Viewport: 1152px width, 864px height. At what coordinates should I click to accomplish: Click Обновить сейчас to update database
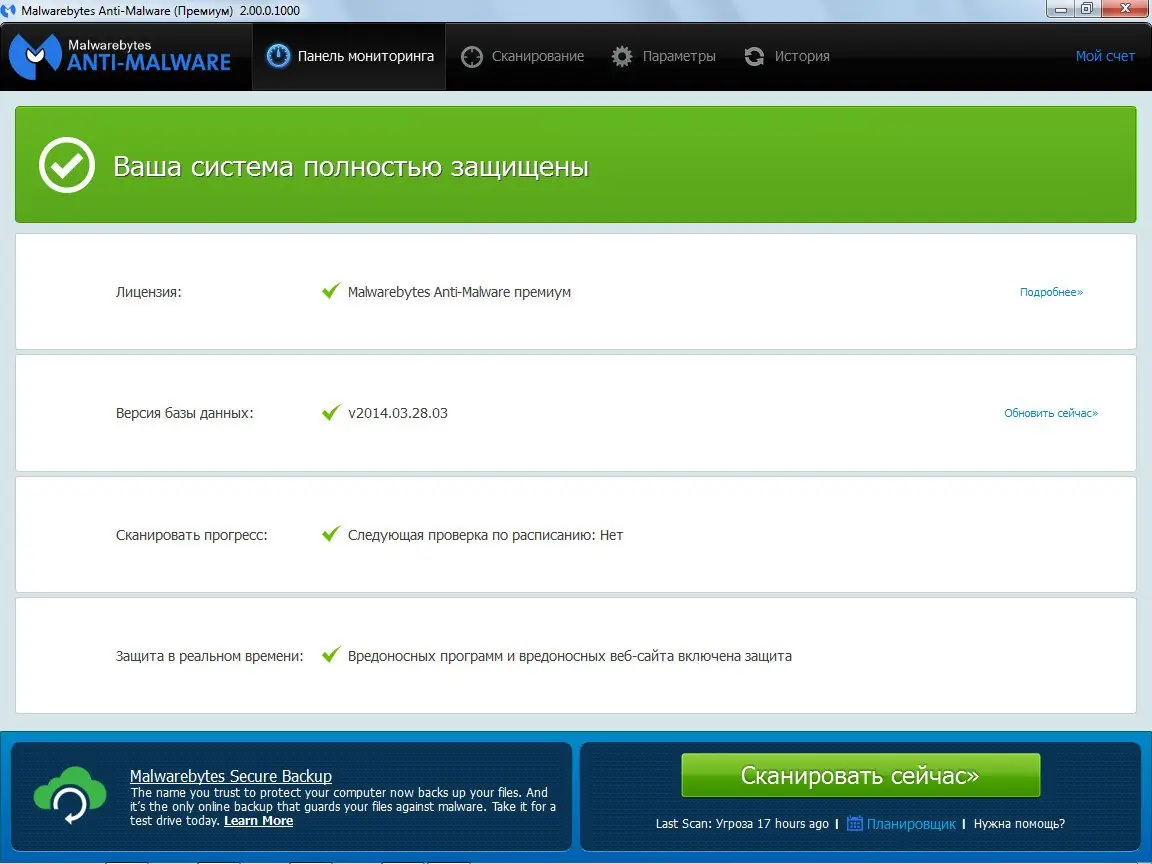coord(1051,414)
